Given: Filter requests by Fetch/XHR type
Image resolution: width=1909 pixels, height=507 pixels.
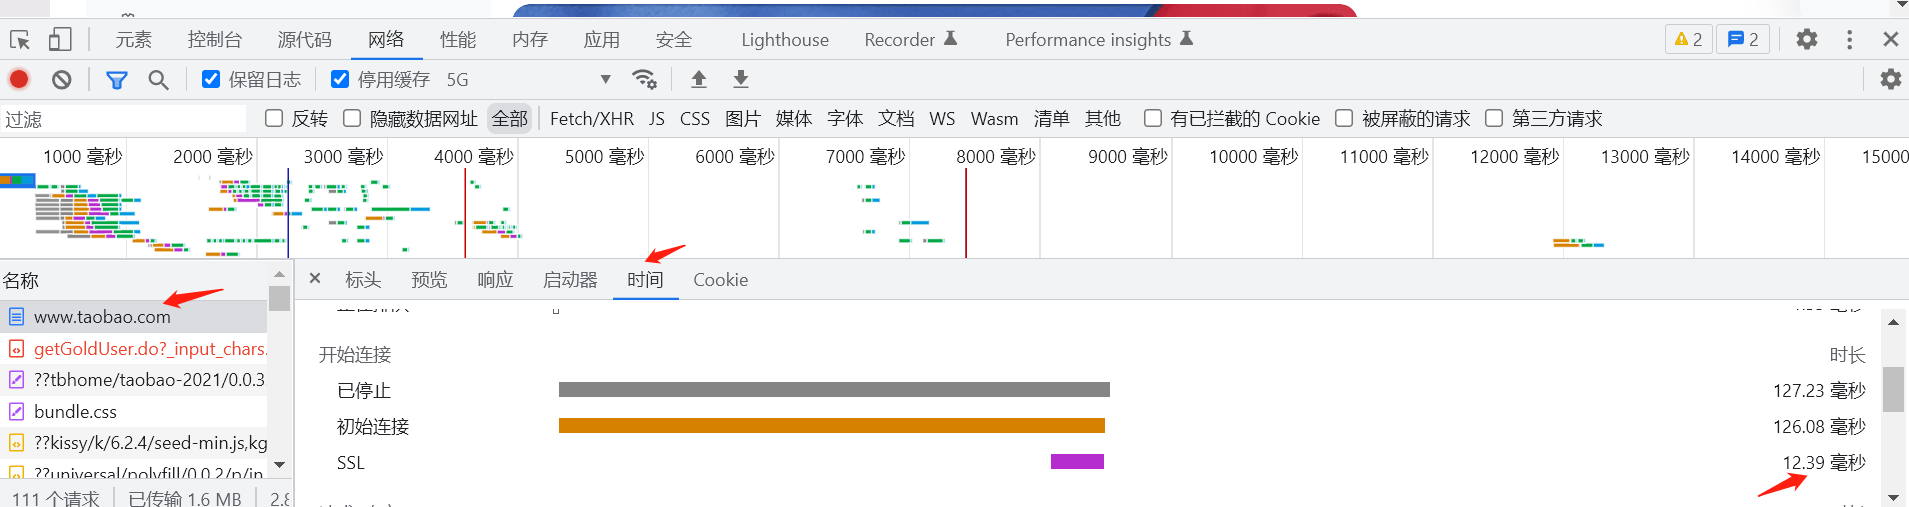Looking at the screenshot, I should [x=591, y=119].
